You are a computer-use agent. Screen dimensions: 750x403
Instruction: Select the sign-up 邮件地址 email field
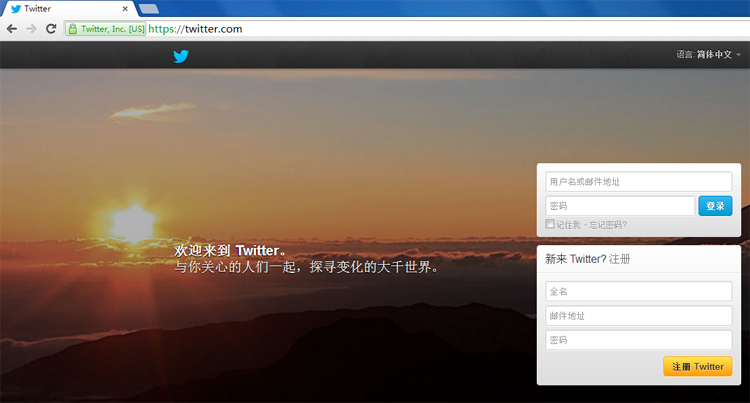tap(638, 316)
